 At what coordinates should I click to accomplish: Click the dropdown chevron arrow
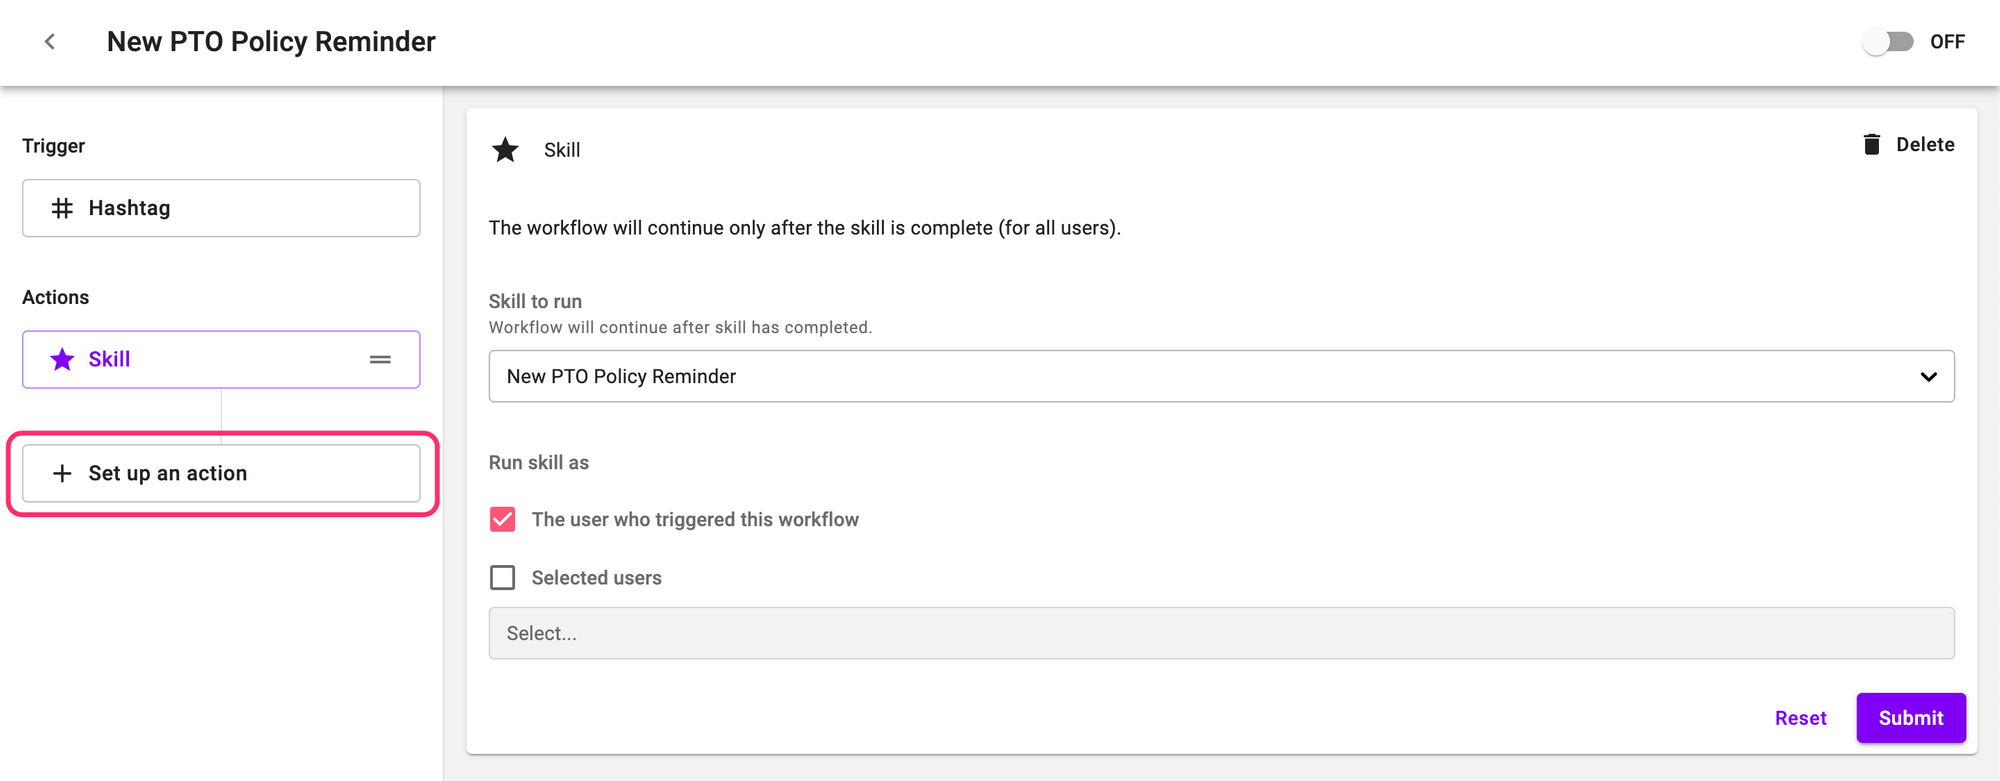point(1928,376)
